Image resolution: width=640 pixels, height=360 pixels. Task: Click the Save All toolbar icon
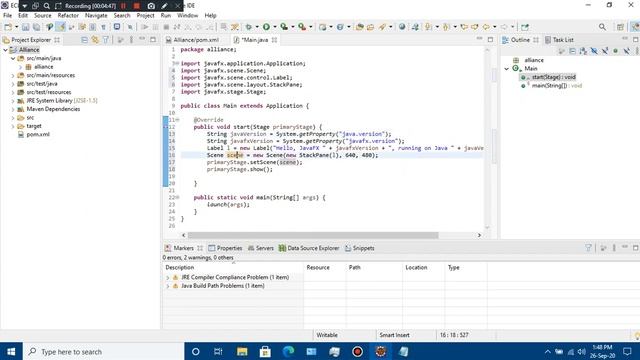pos(36,27)
